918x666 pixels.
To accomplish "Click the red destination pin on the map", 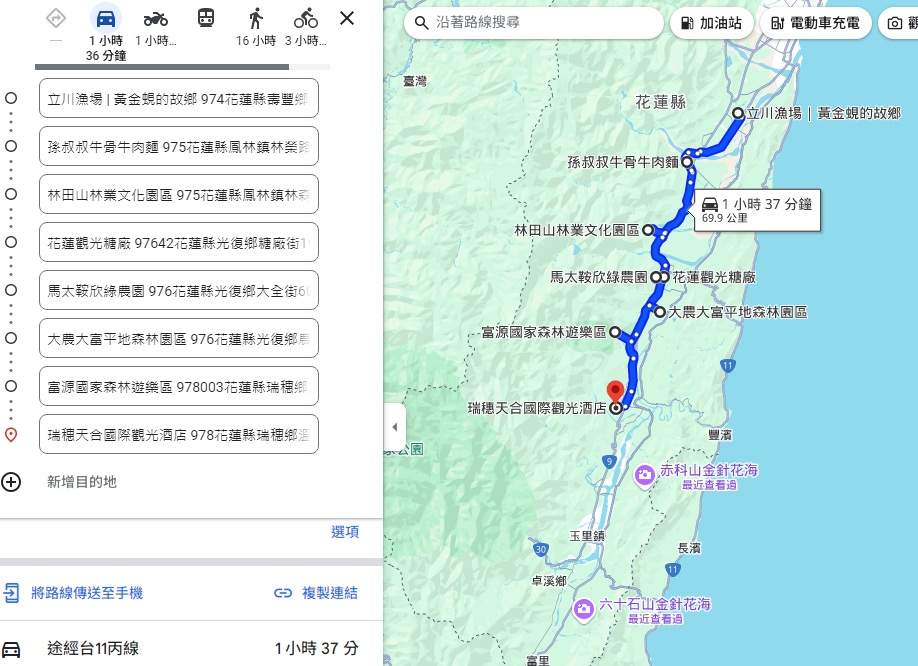I will (615, 392).
